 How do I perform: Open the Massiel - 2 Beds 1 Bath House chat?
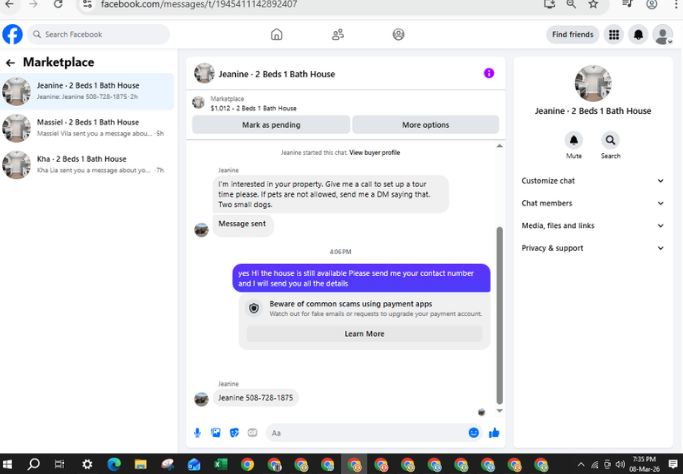tap(87, 128)
